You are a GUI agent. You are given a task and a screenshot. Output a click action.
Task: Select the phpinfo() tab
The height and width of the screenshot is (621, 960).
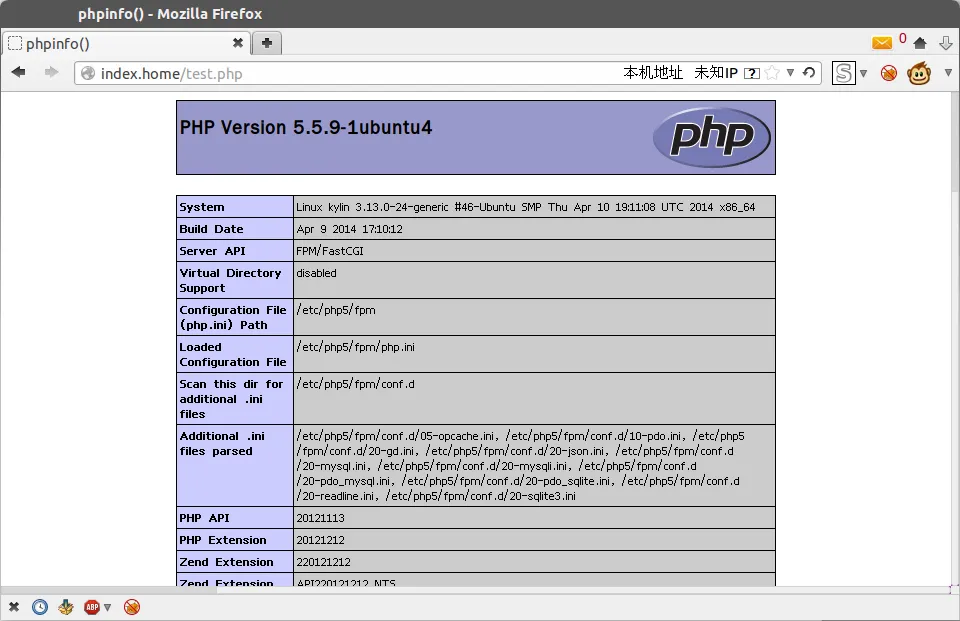[x=126, y=43]
